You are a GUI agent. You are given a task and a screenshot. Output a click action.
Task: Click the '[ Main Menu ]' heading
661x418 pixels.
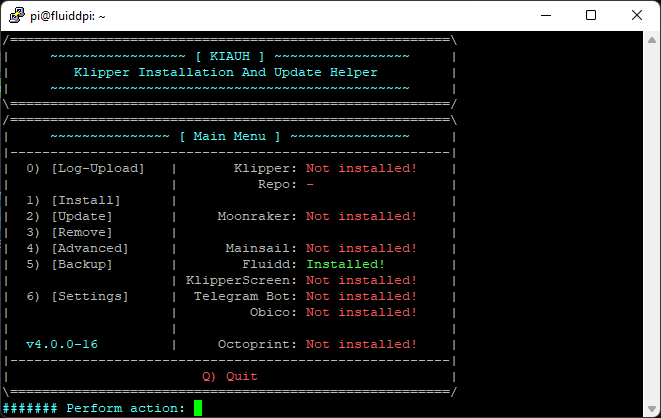pos(230,137)
